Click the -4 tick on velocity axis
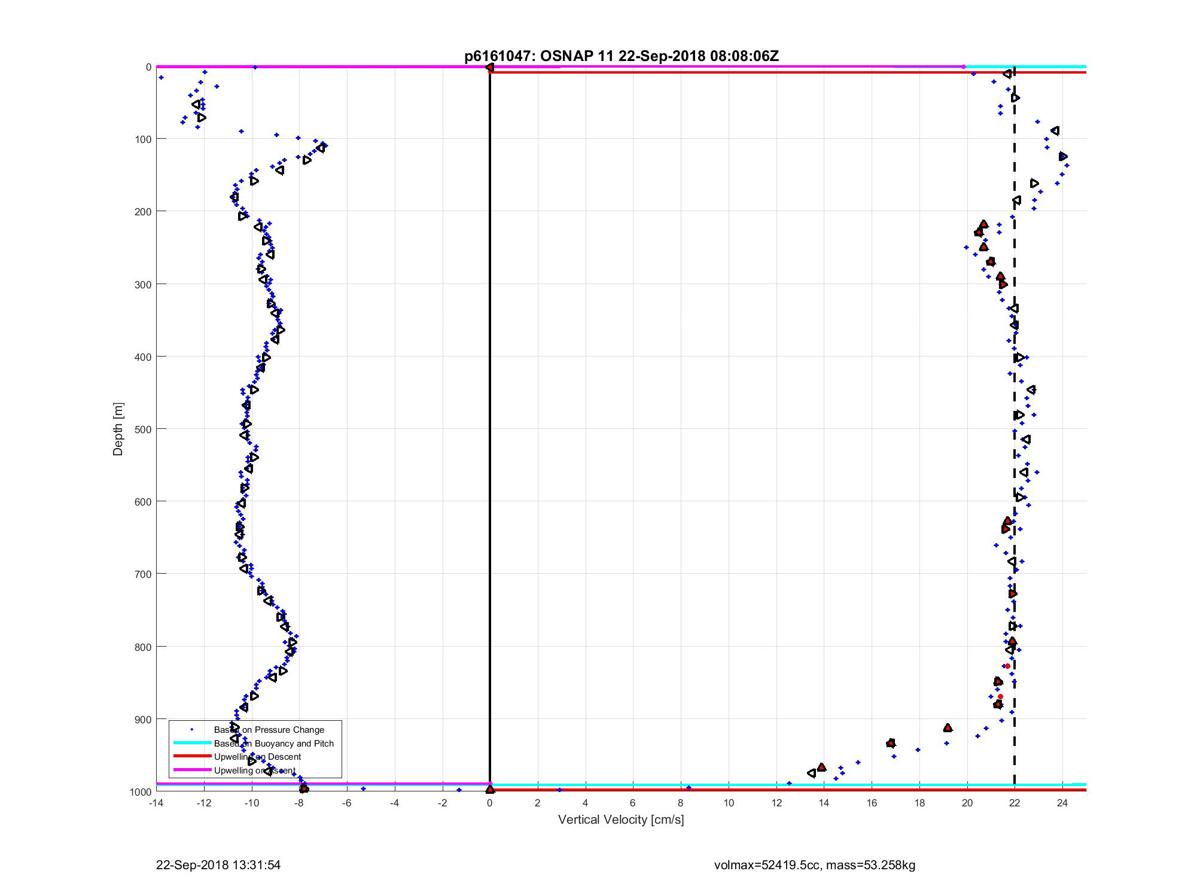1200x889 pixels. click(394, 803)
